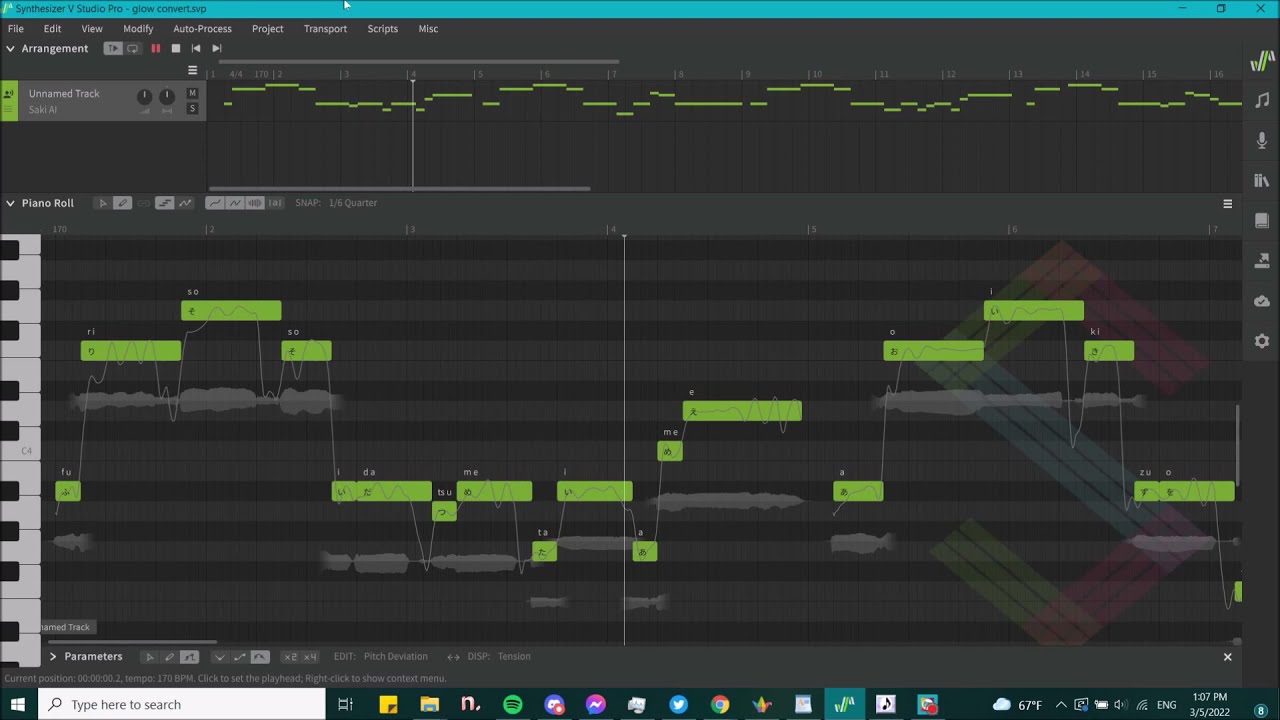Viewport: 1280px width, 720px height.
Task: Select the 'so' note at top left
Action: pos(231,311)
